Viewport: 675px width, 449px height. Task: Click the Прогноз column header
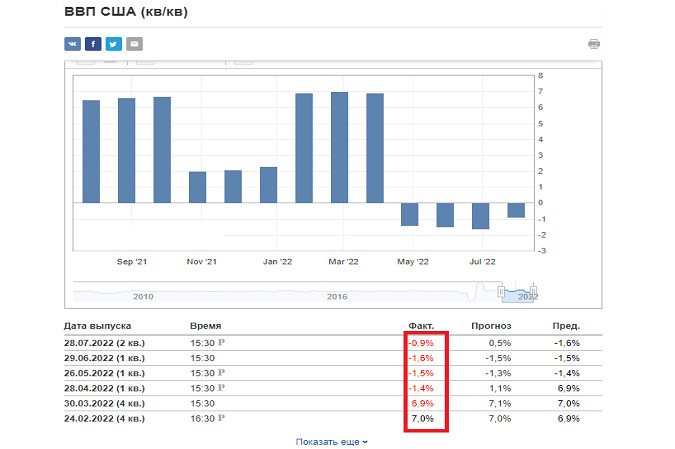(x=492, y=326)
